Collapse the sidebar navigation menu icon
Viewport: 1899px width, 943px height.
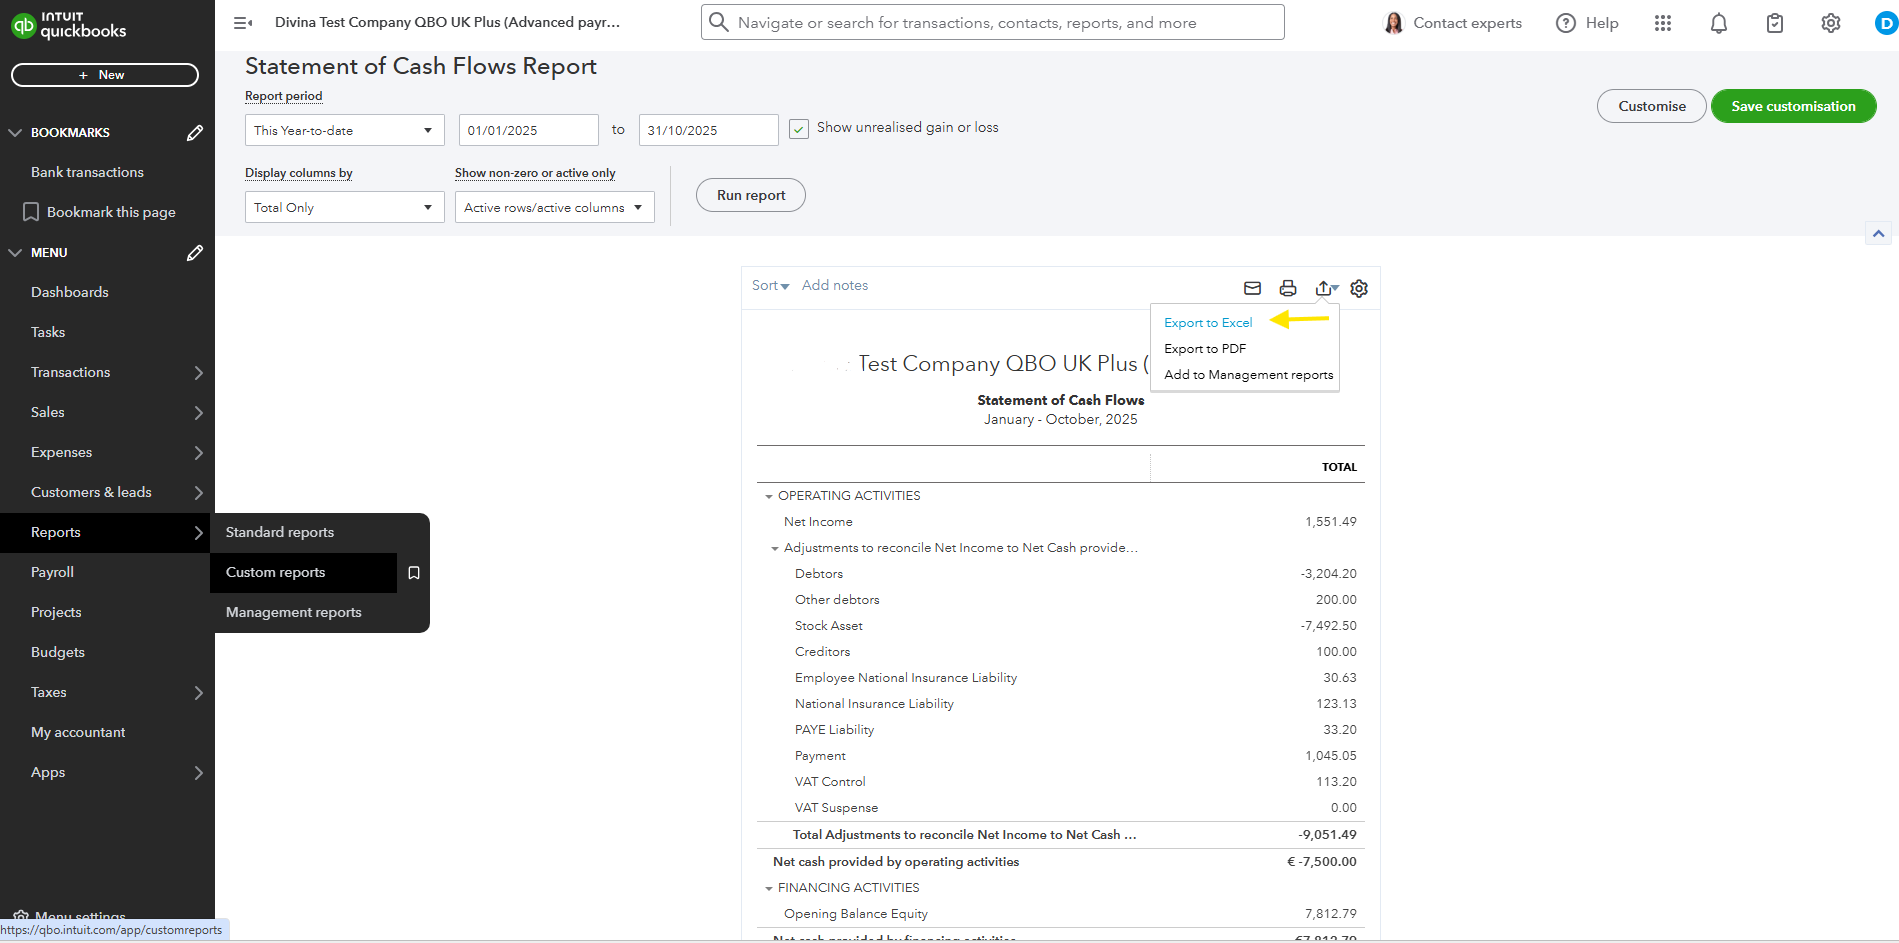click(x=242, y=22)
